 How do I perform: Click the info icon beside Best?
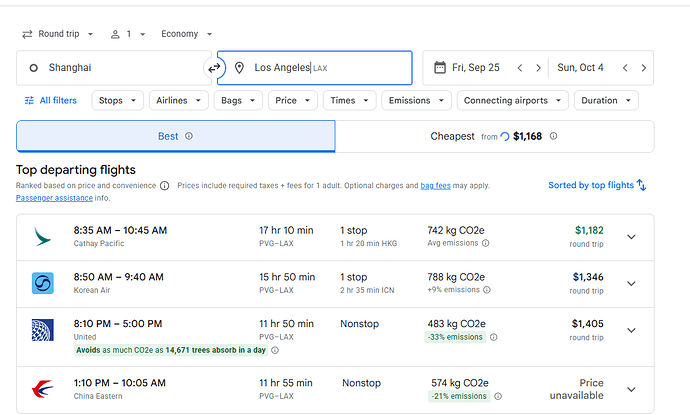(189, 136)
